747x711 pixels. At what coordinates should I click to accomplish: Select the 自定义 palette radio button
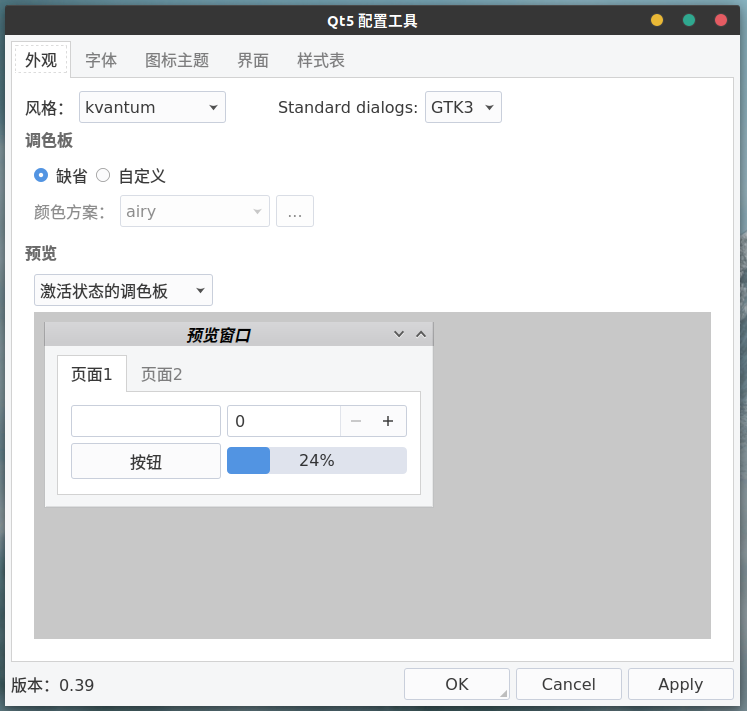tap(103, 175)
